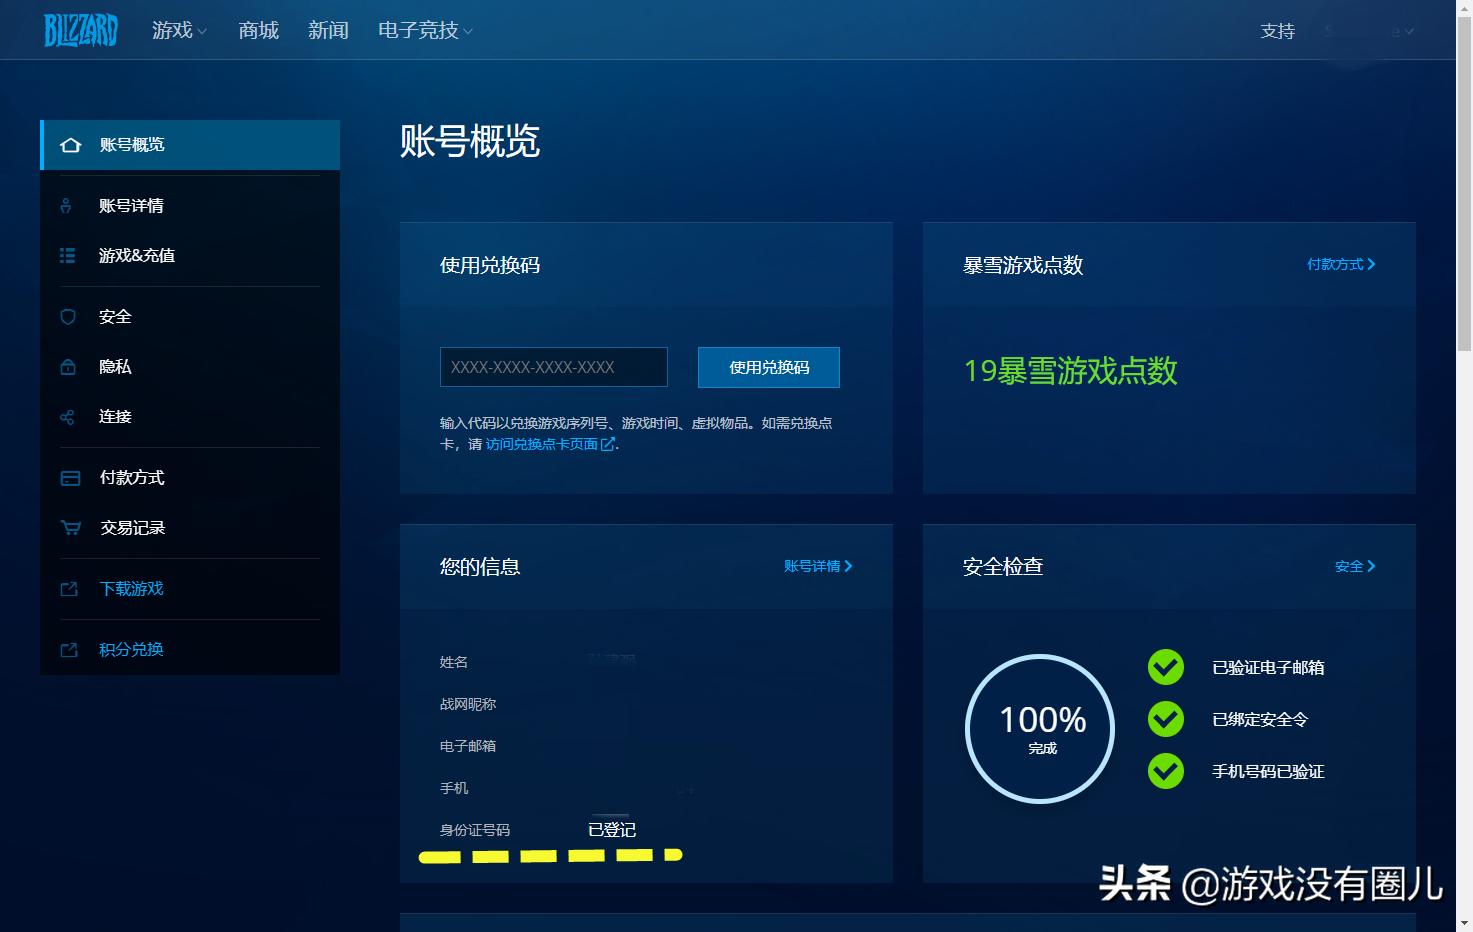Select the link icon next to 连接
1473x932 pixels.
click(67, 416)
